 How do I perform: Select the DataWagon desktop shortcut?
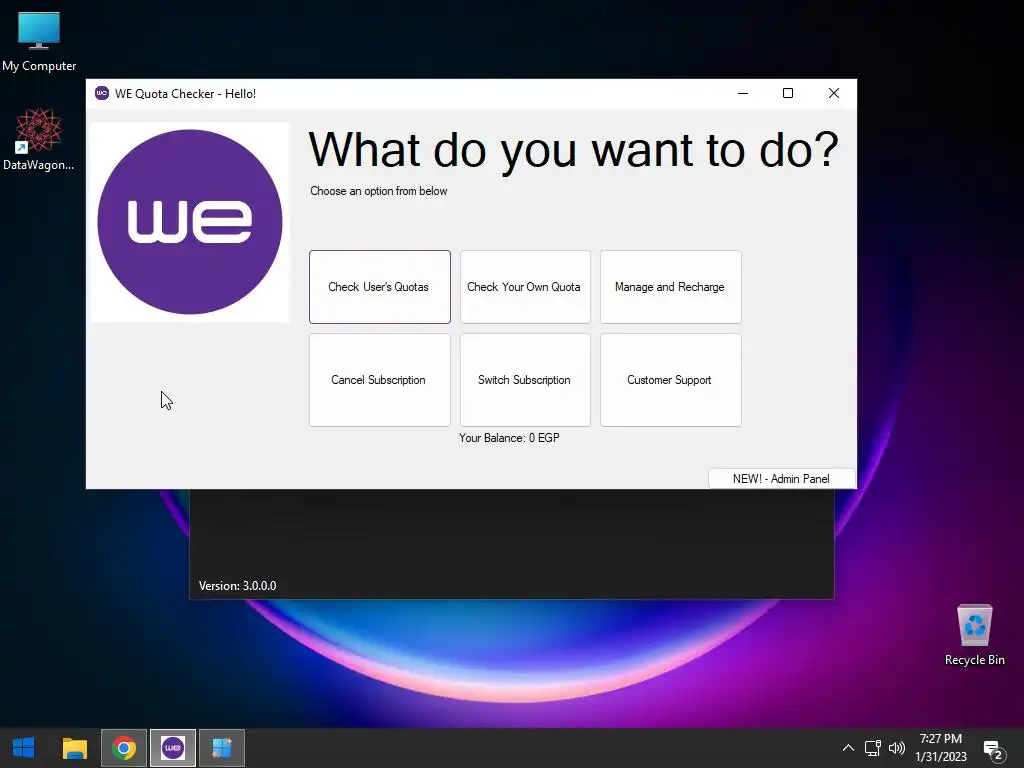pos(39,140)
